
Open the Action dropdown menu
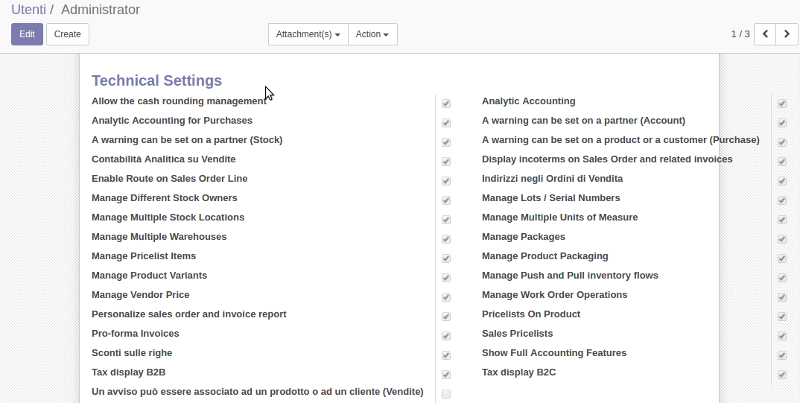click(372, 34)
